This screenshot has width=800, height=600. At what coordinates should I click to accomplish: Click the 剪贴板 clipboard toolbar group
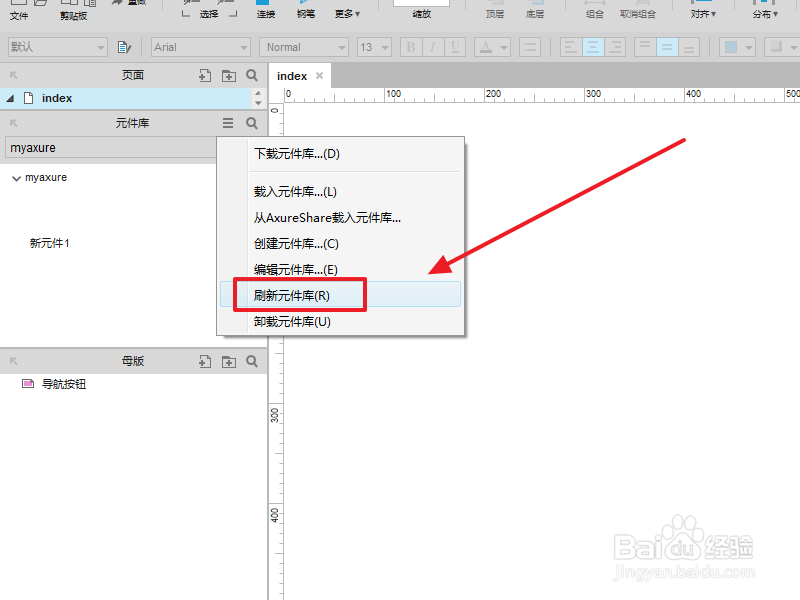(73, 11)
